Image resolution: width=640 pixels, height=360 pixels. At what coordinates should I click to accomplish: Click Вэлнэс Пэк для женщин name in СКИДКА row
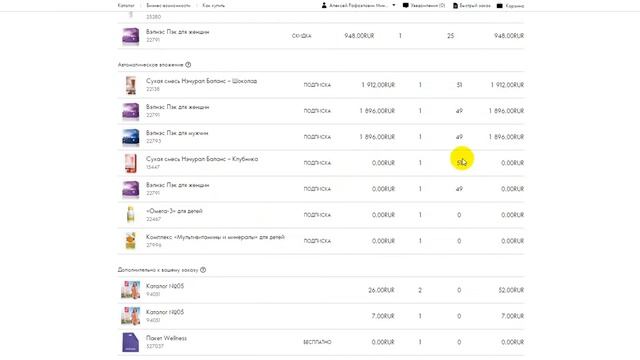178,32
